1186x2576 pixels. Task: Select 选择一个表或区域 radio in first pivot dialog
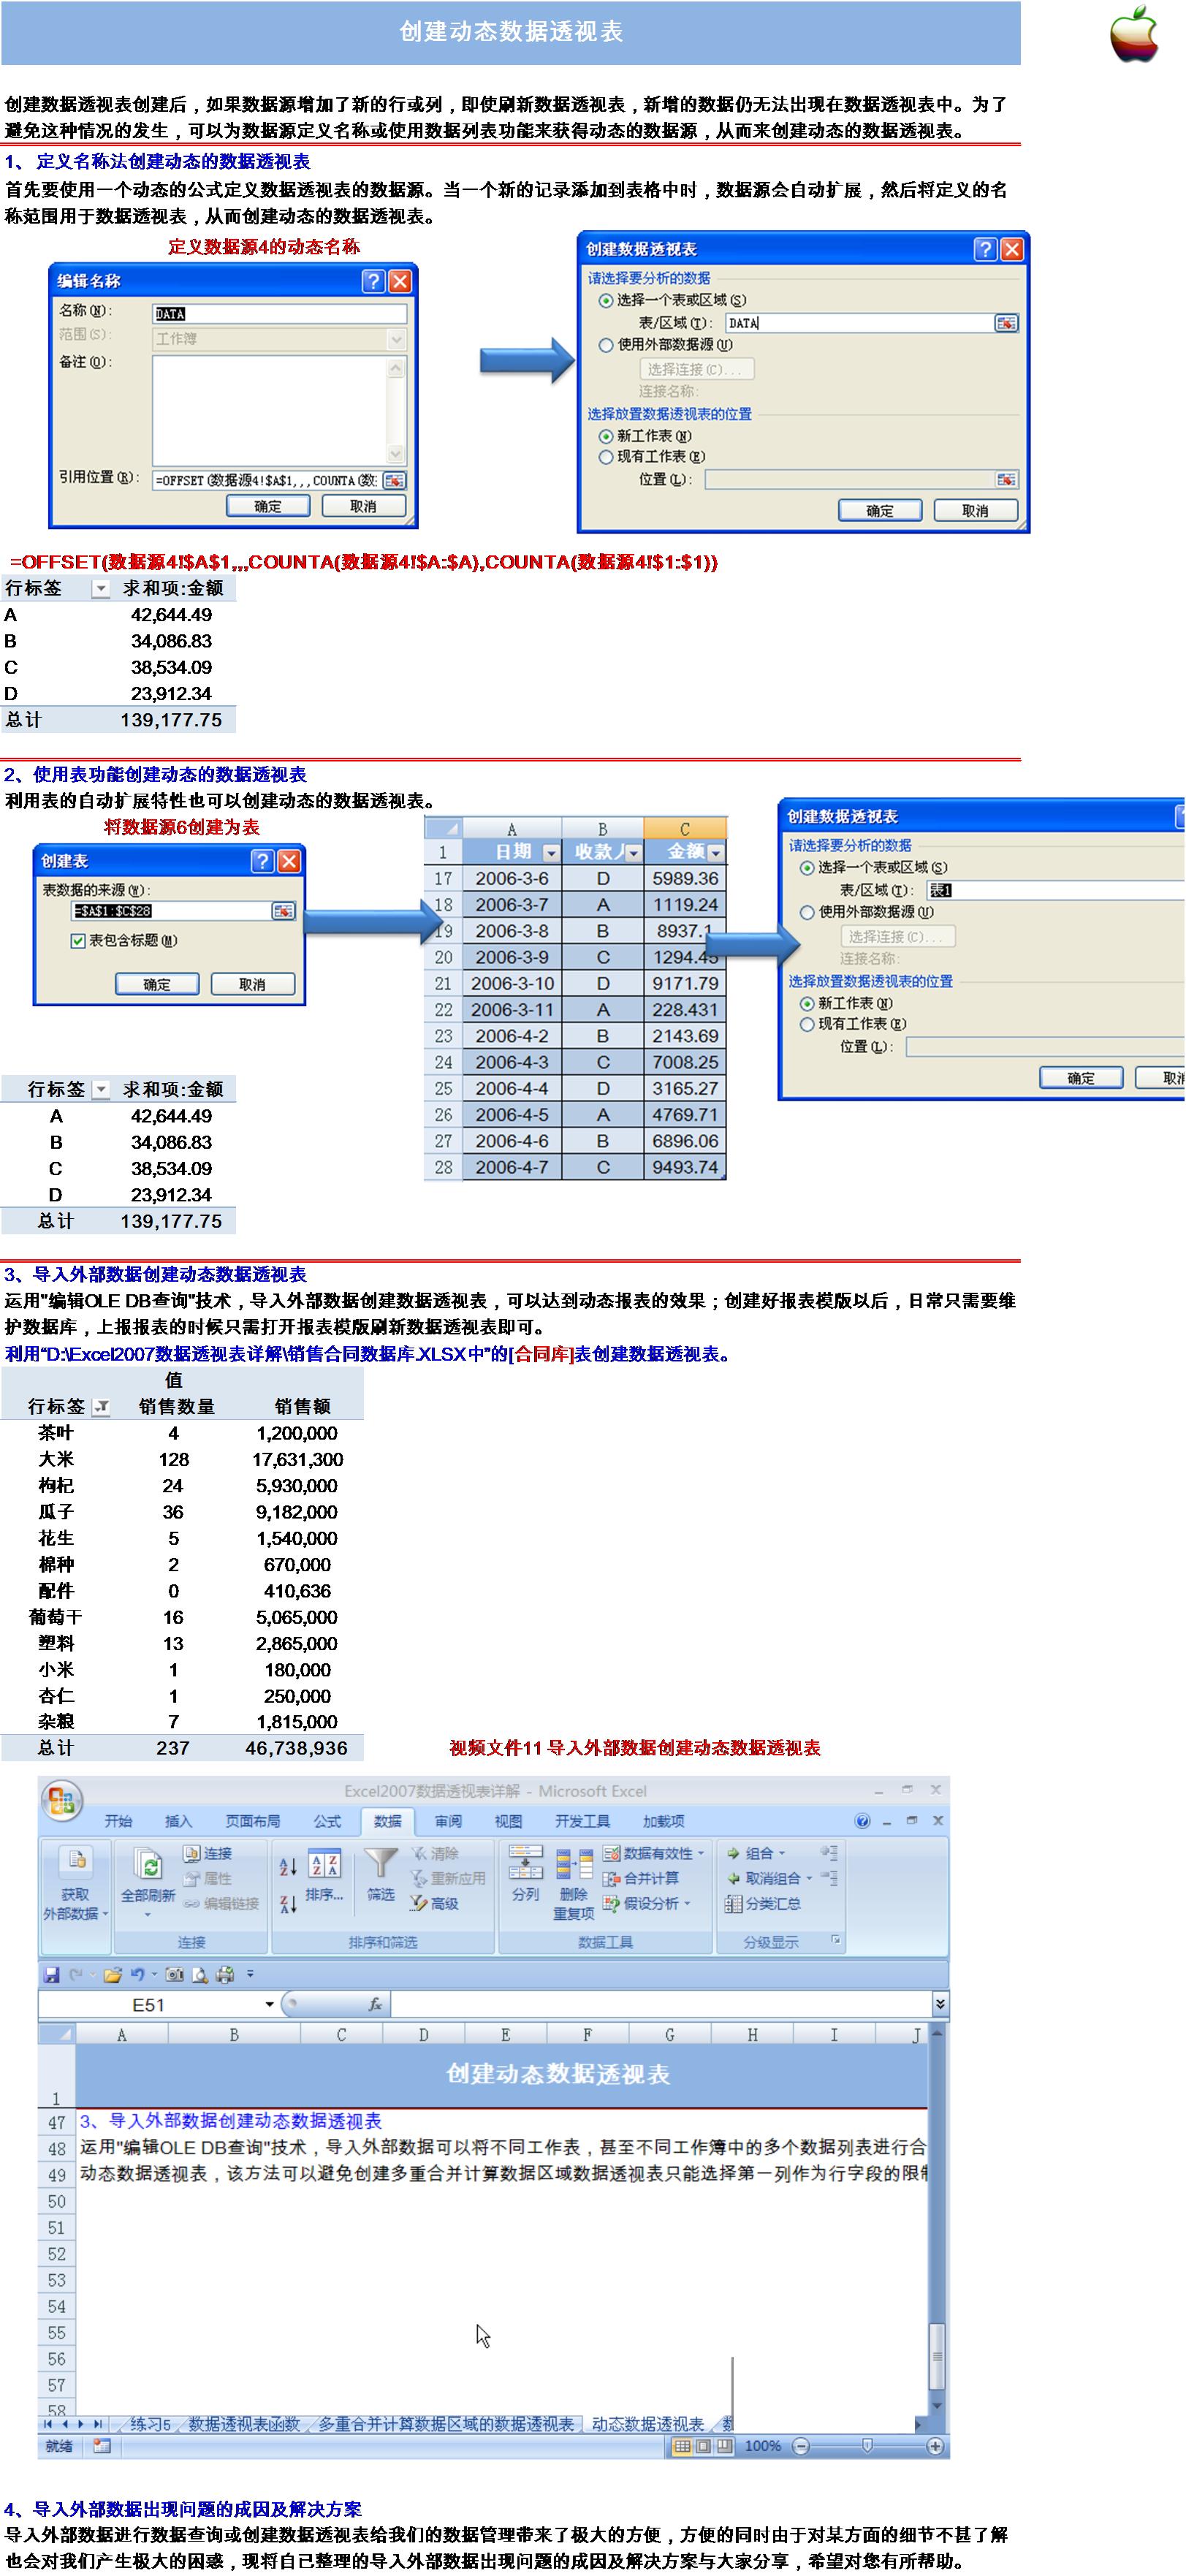click(606, 300)
